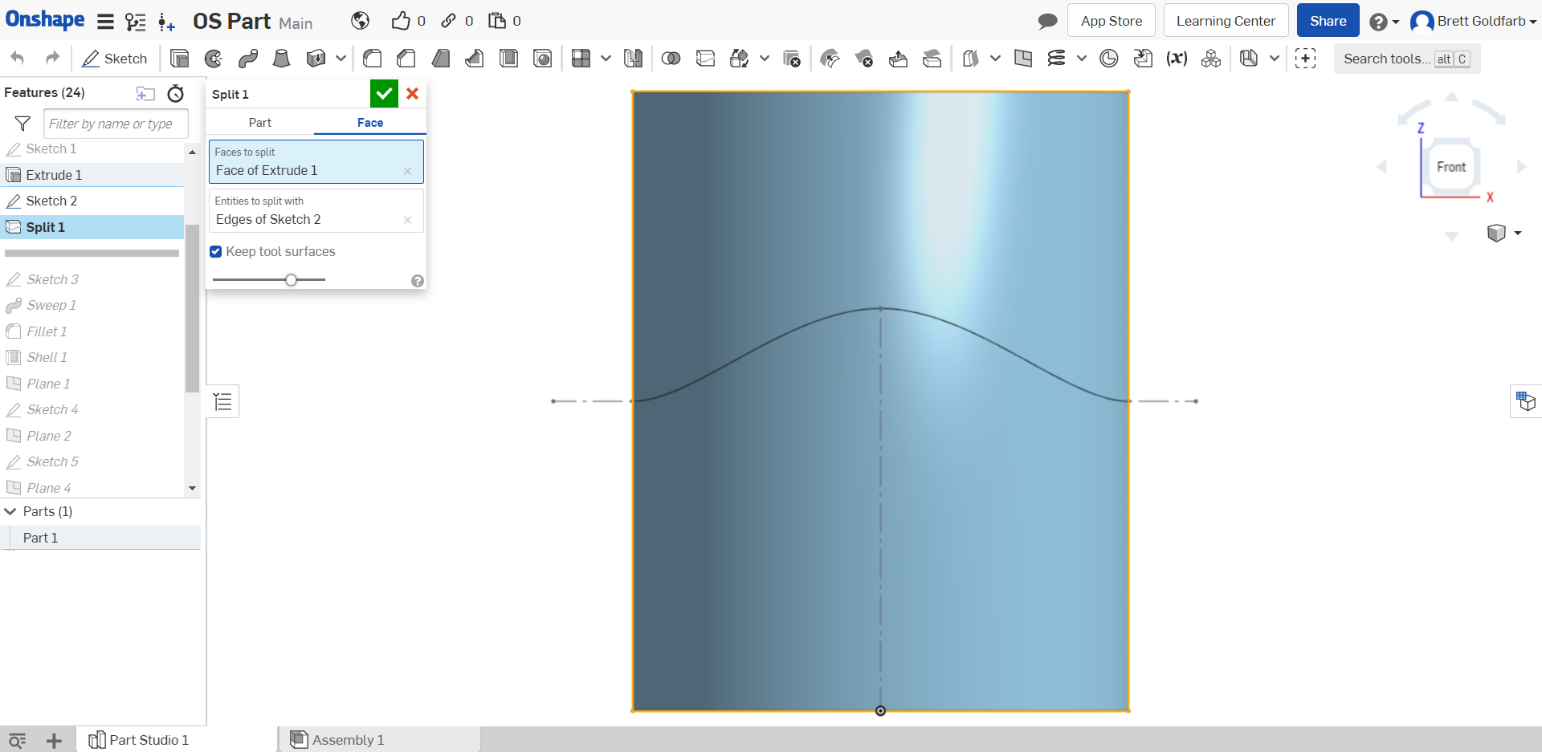1542x752 pixels.
Task: Open the Shell tool
Action: [508, 58]
